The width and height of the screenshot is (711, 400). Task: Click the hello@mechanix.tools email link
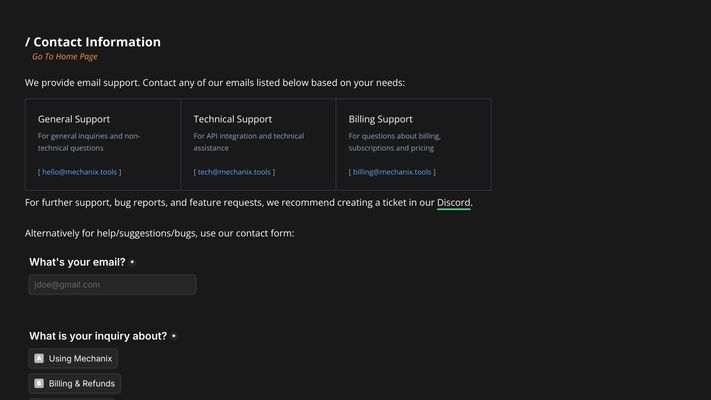click(x=79, y=172)
